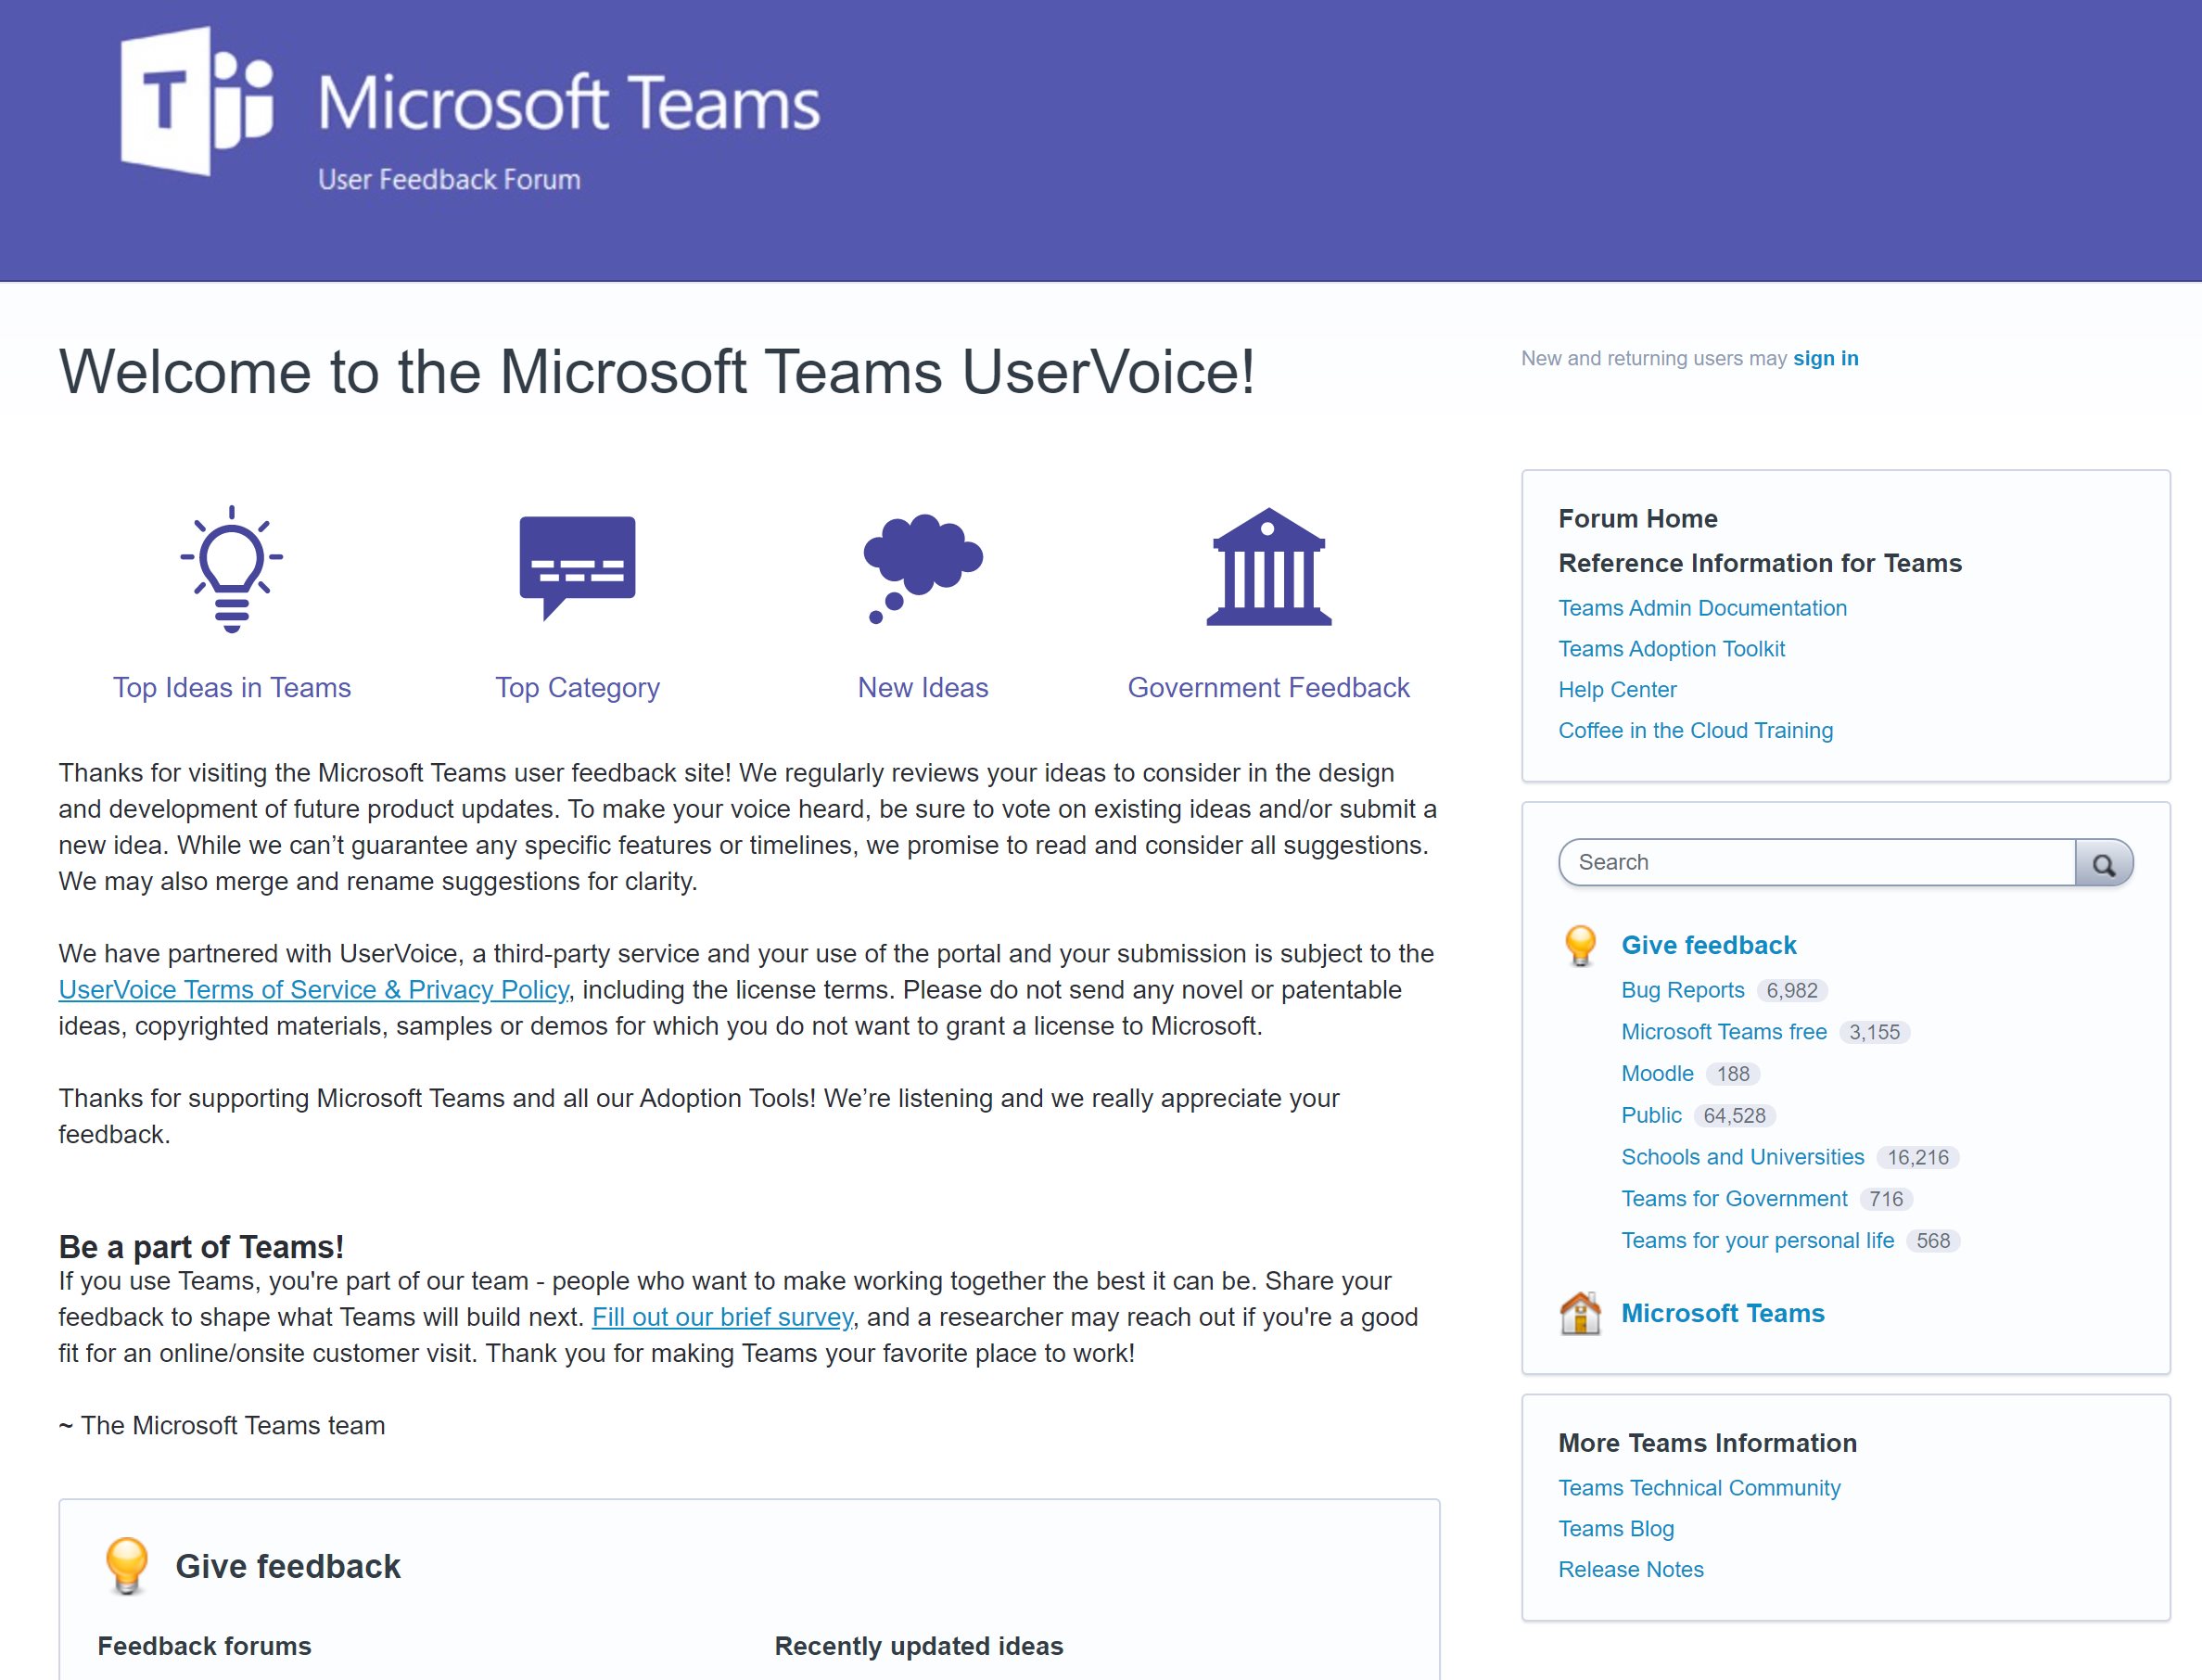The width and height of the screenshot is (2202, 1680).
Task: Click the 64,528 count badge
Action: pyautogui.click(x=1735, y=1116)
